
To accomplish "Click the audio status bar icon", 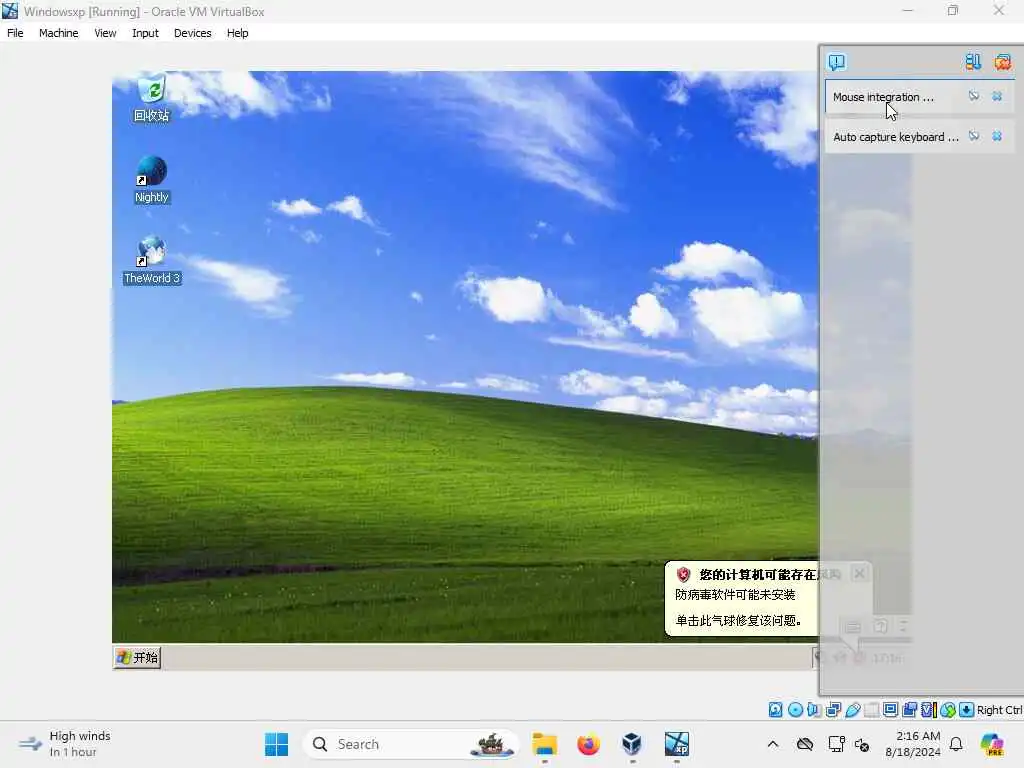I will tap(814, 710).
